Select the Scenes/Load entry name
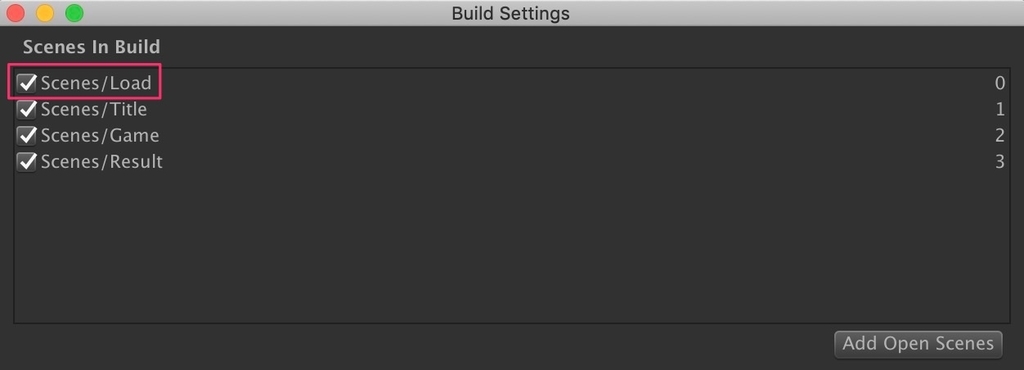Image resolution: width=1024 pixels, height=370 pixels. 96,83
